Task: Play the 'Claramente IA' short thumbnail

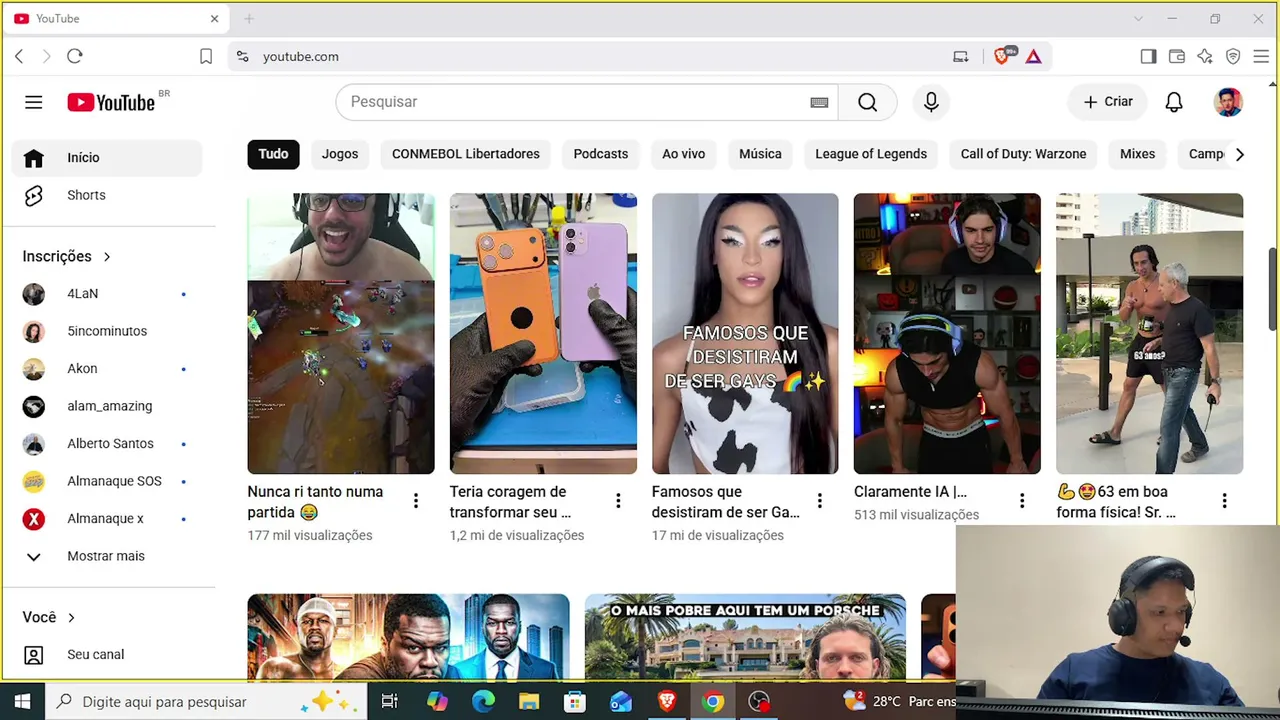Action: (x=947, y=333)
